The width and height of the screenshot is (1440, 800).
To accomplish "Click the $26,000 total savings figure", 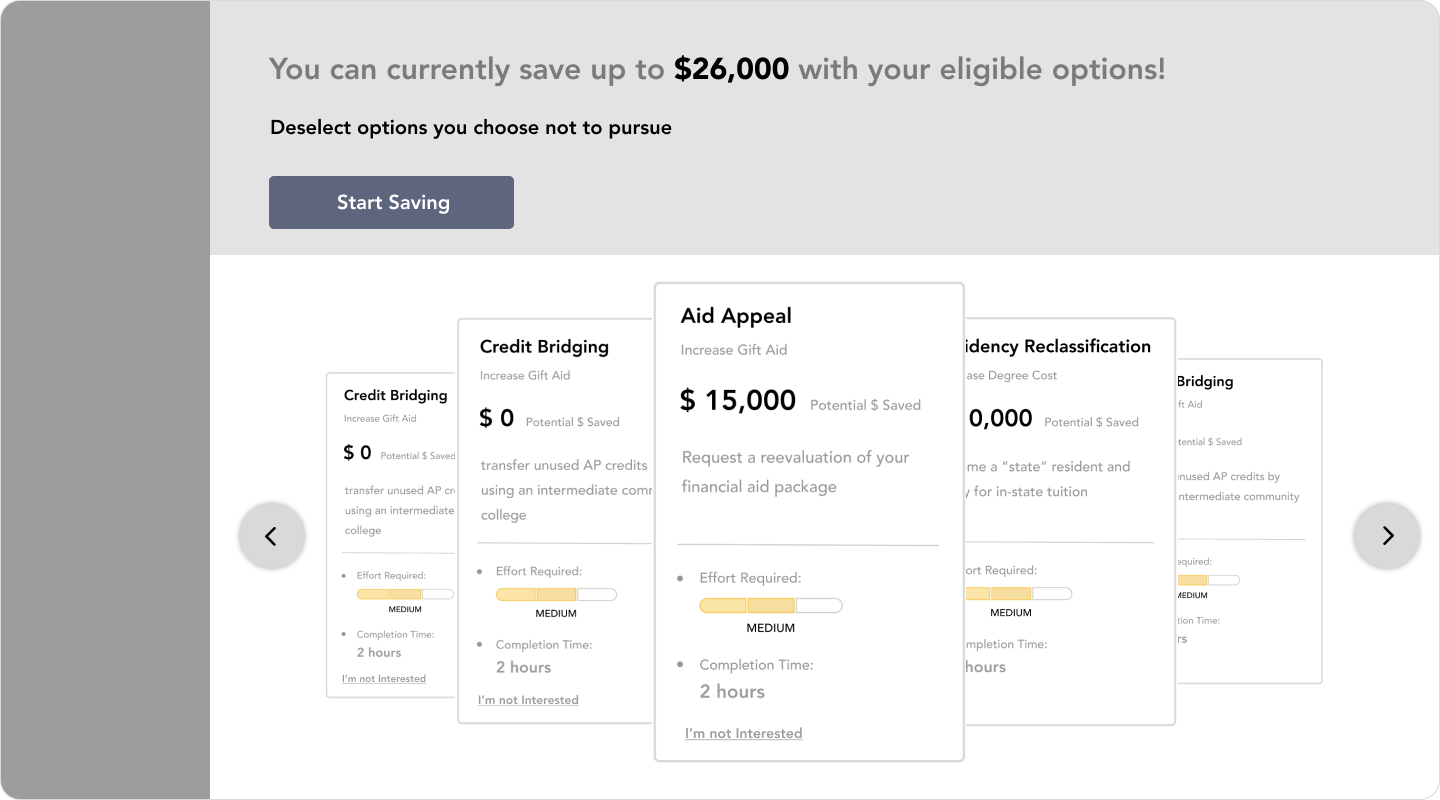I will (731, 69).
